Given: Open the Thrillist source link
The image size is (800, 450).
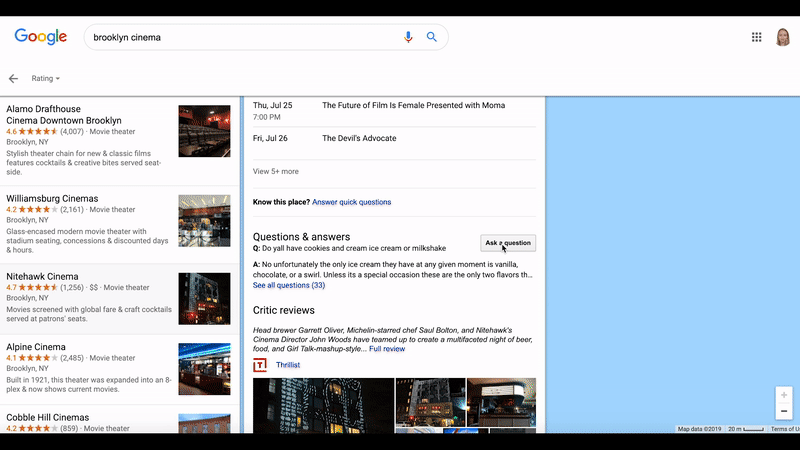Looking at the screenshot, I should pyautogui.click(x=288, y=365).
